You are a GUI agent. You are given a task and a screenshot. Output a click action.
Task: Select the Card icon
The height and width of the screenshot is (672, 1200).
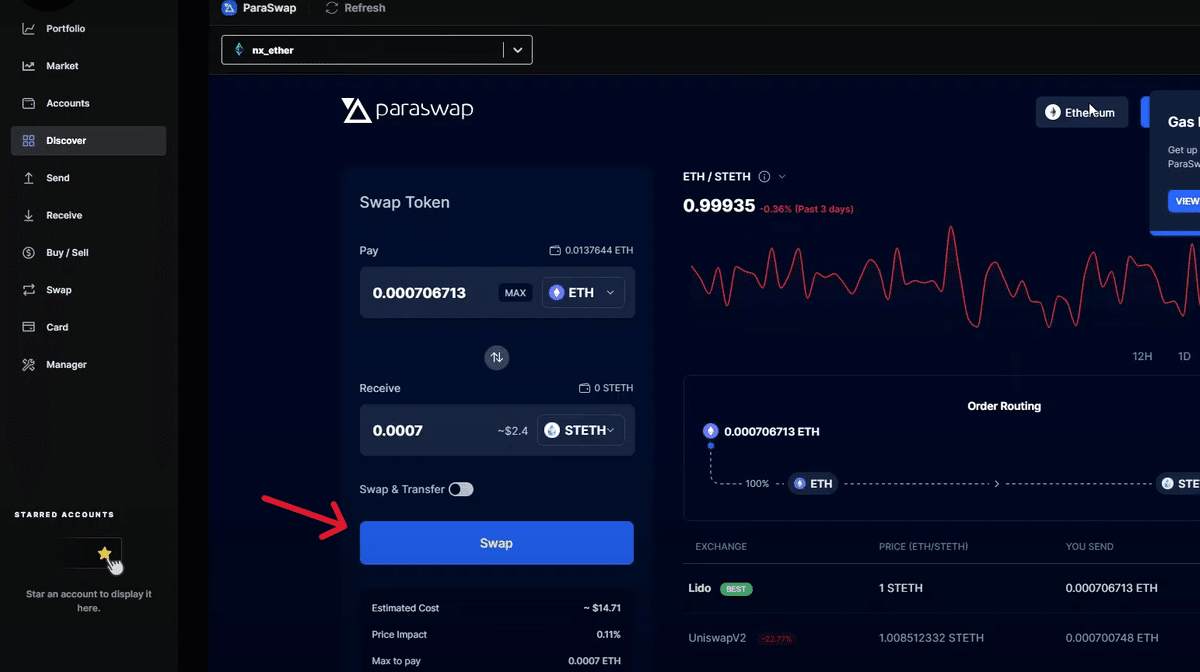(x=29, y=327)
